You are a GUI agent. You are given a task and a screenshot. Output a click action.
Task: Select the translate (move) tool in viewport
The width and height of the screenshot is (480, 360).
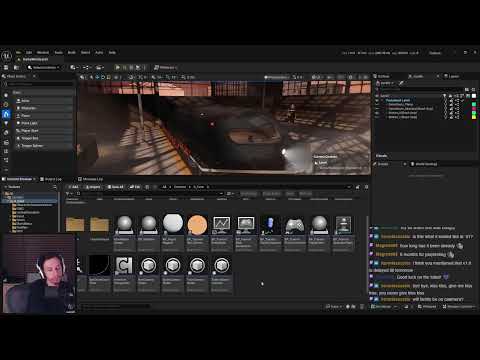coord(97,77)
